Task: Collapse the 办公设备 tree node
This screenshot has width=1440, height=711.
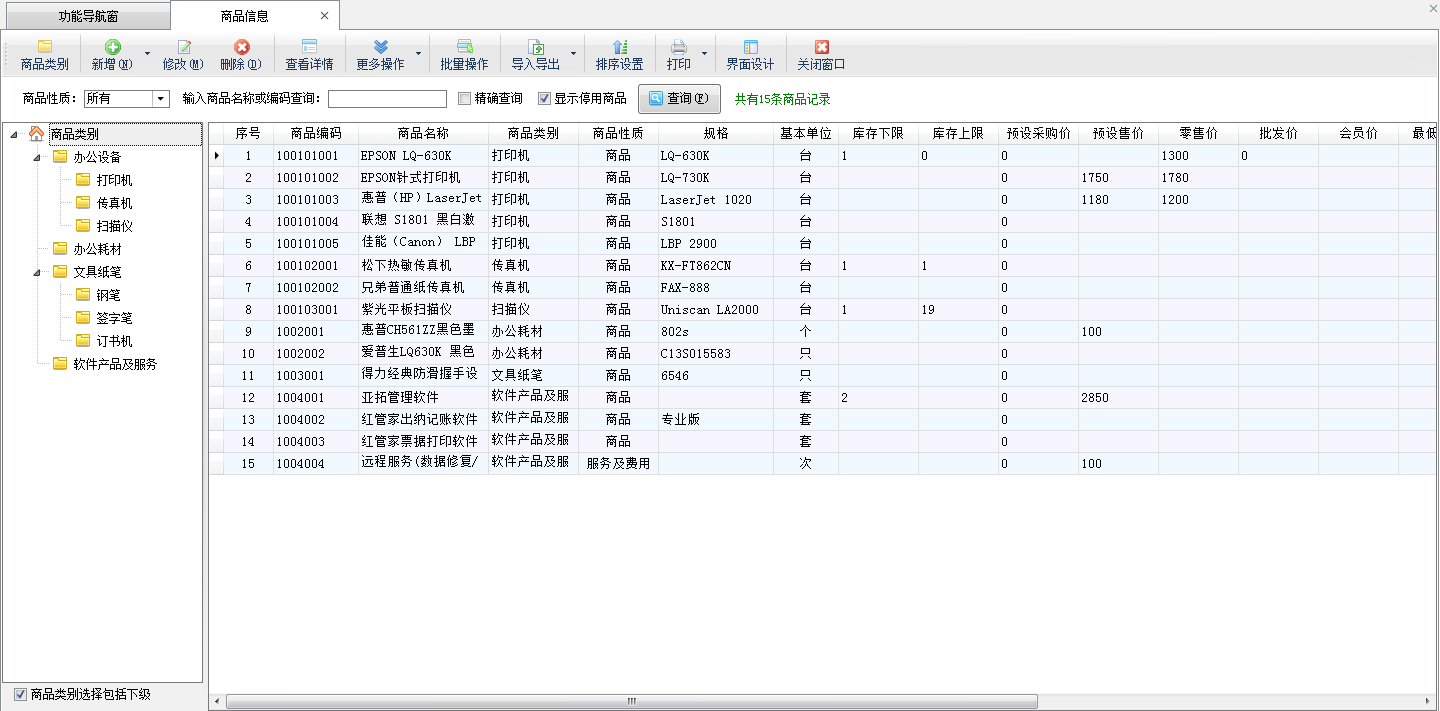Action: tap(37, 157)
